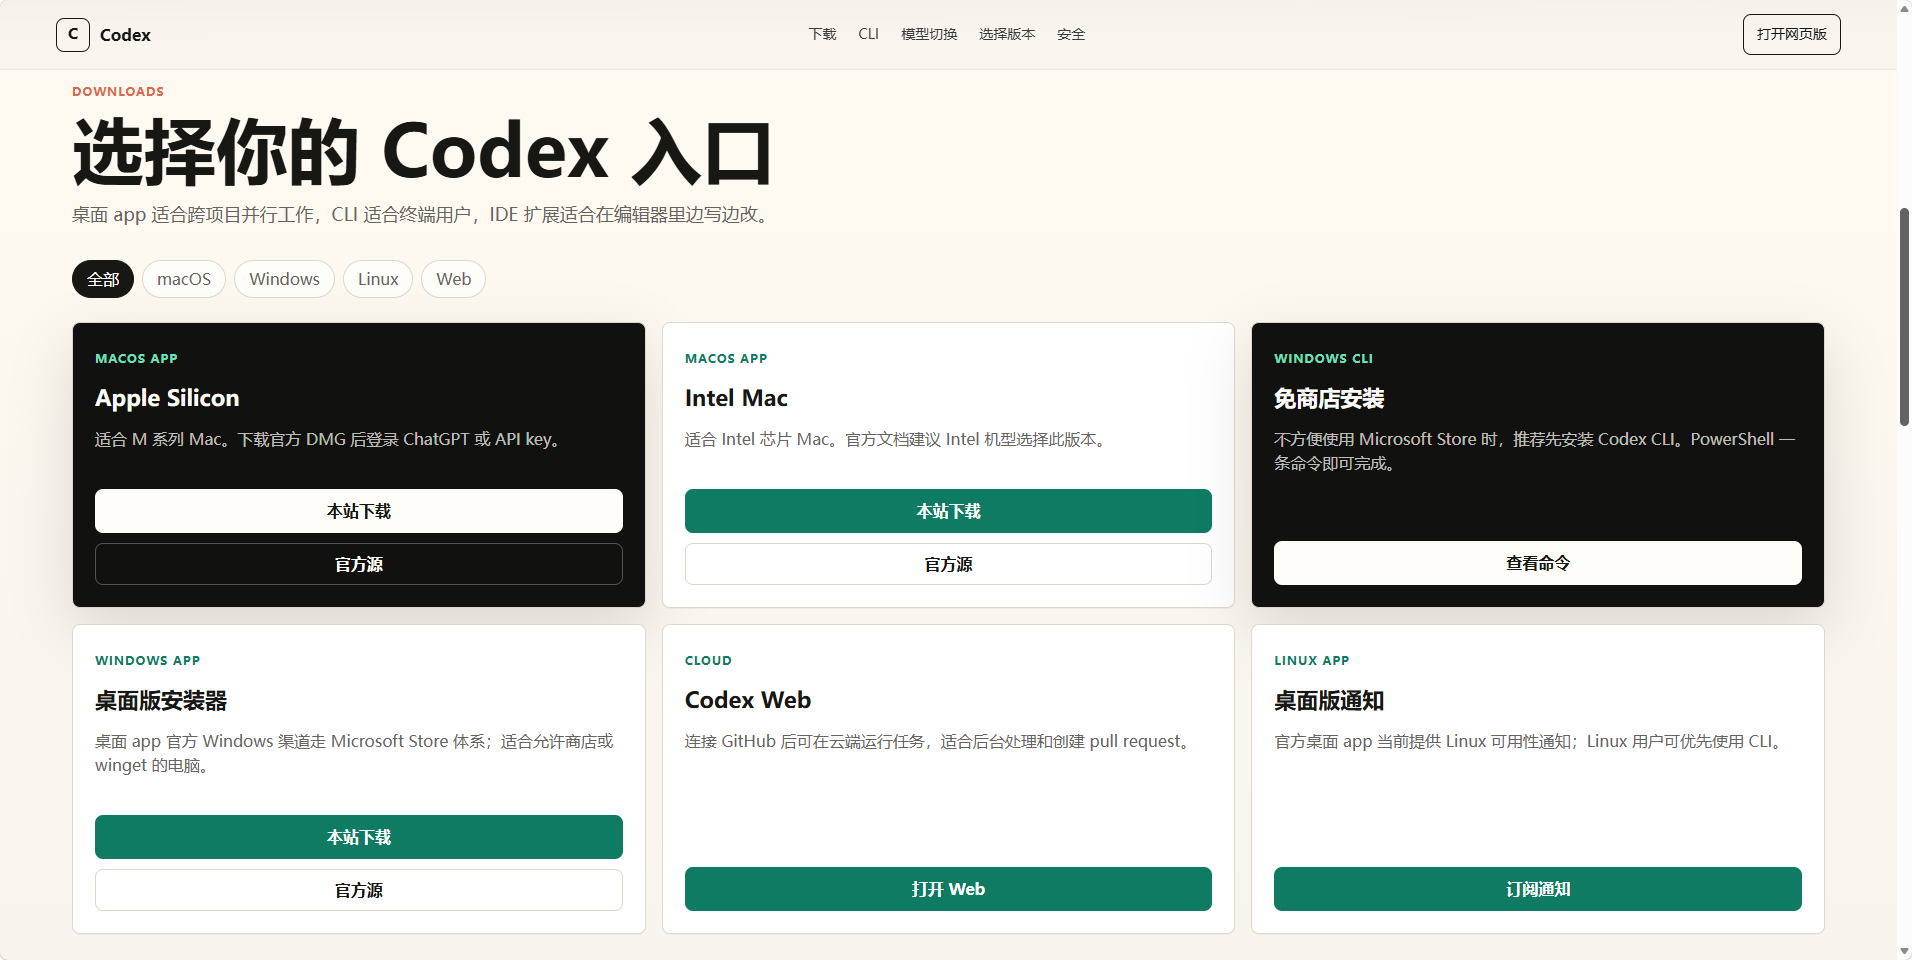Click the scrollbar up arrow

tap(1904, 7)
